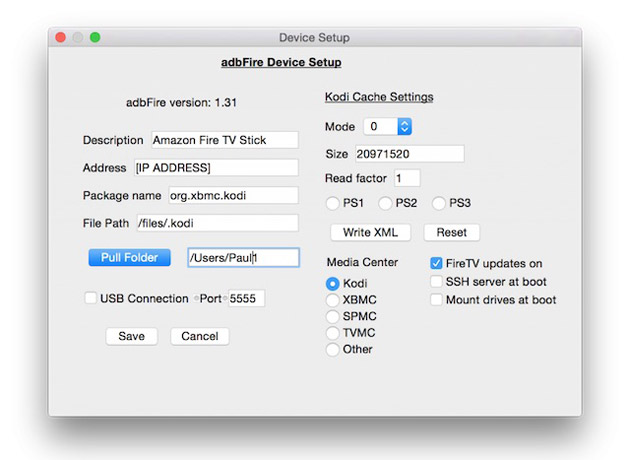
Task: Click the Write XML button
Action: click(370, 233)
